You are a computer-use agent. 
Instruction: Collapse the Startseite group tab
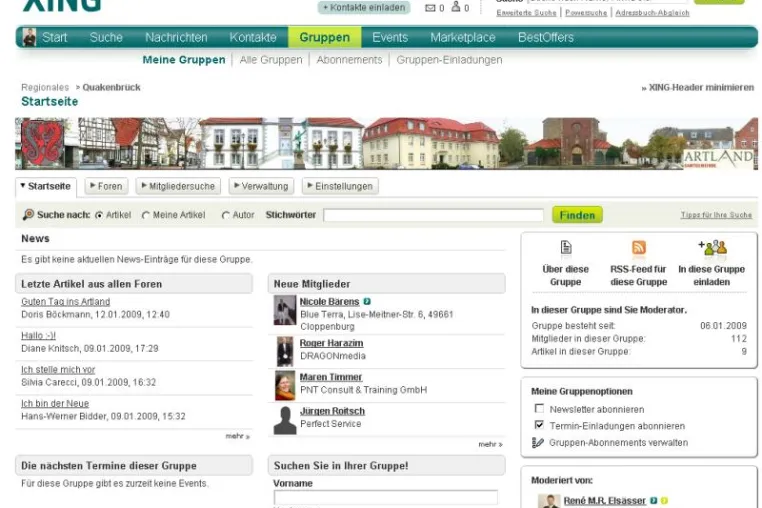(x=46, y=186)
